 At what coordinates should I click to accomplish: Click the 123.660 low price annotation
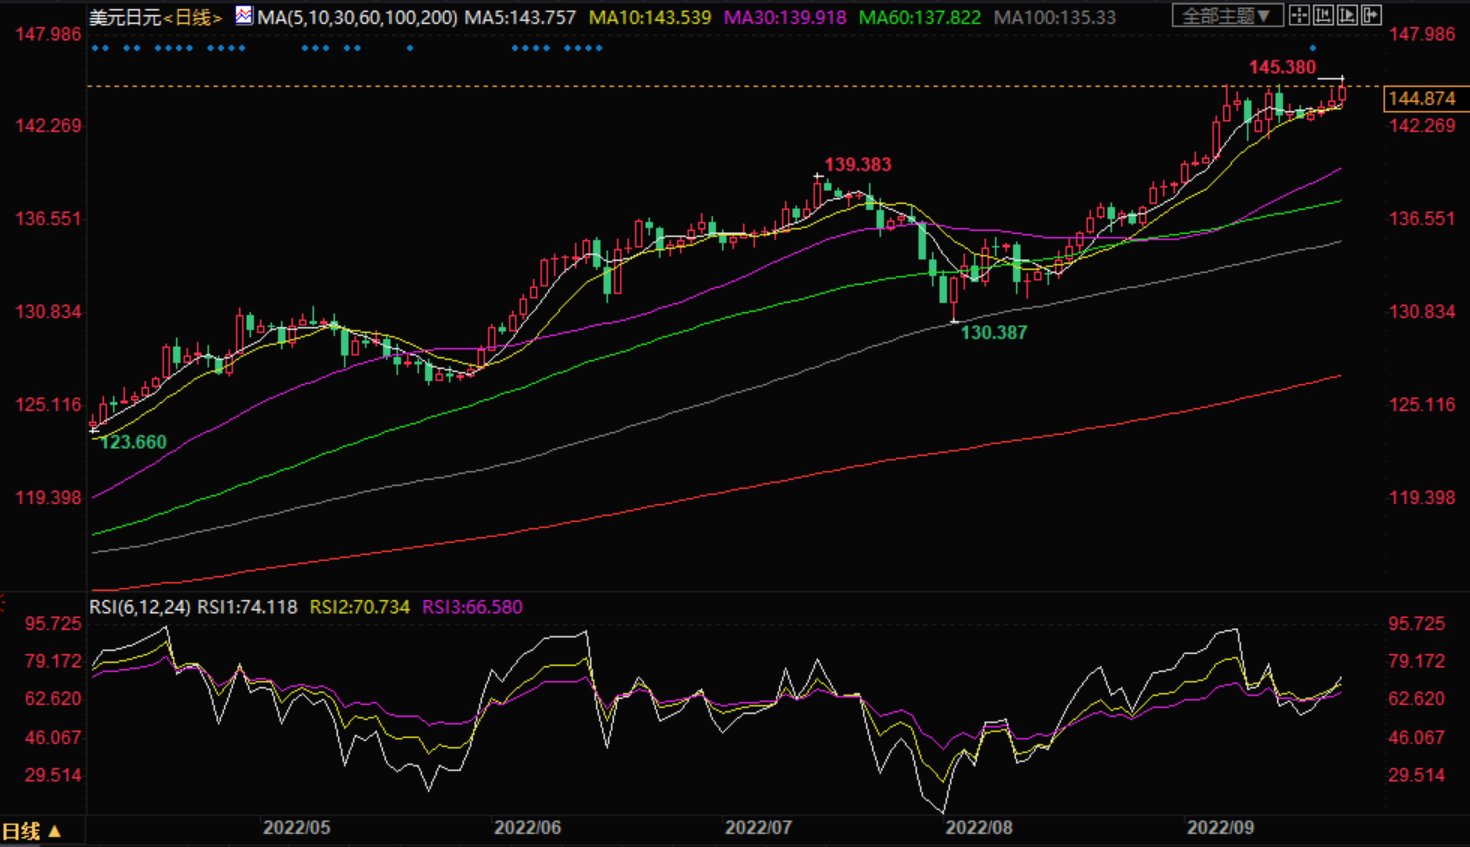[133, 442]
